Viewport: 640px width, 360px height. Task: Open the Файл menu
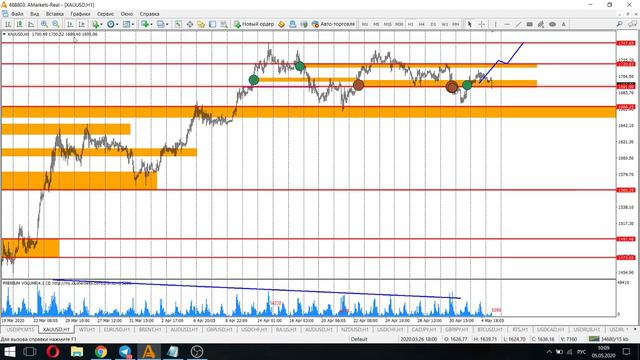(x=17, y=14)
